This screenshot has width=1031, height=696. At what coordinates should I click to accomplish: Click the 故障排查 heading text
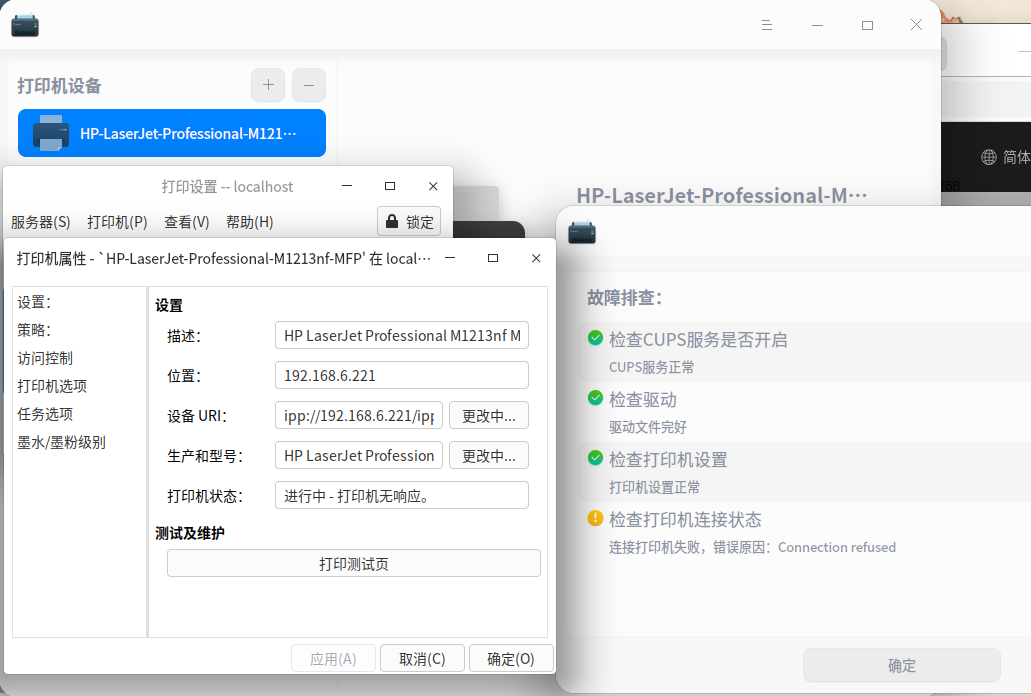point(624,298)
